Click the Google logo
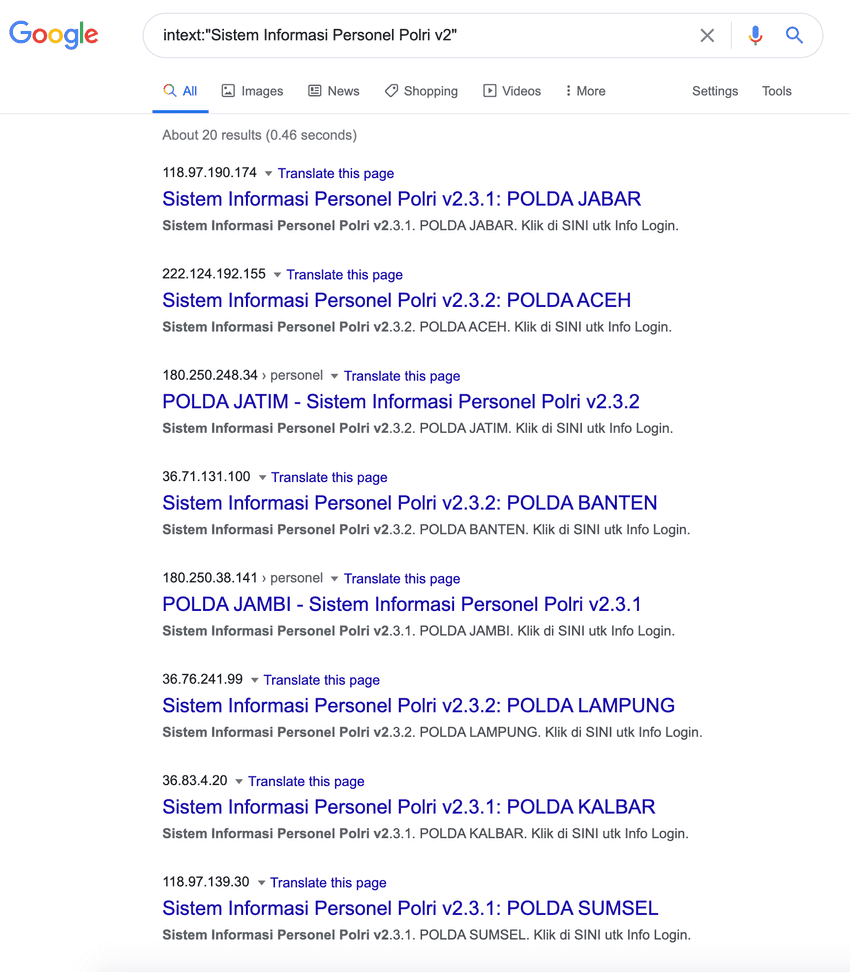The height and width of the screenshot is (972, 850). (54, 35)
